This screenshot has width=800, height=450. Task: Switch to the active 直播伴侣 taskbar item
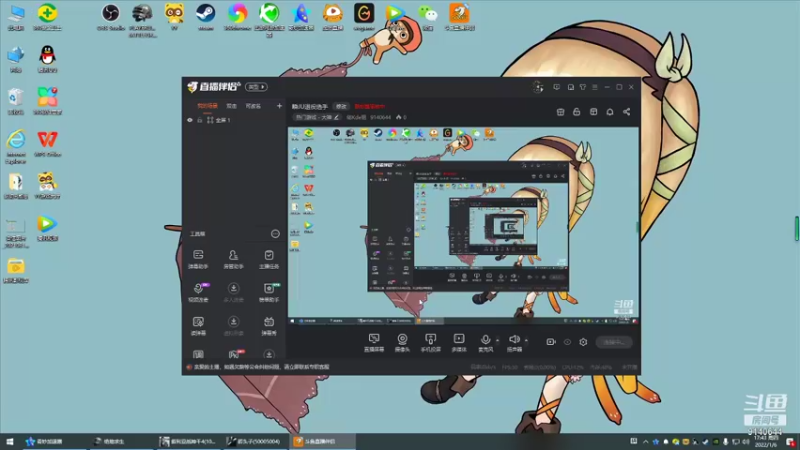pos(322,441)
